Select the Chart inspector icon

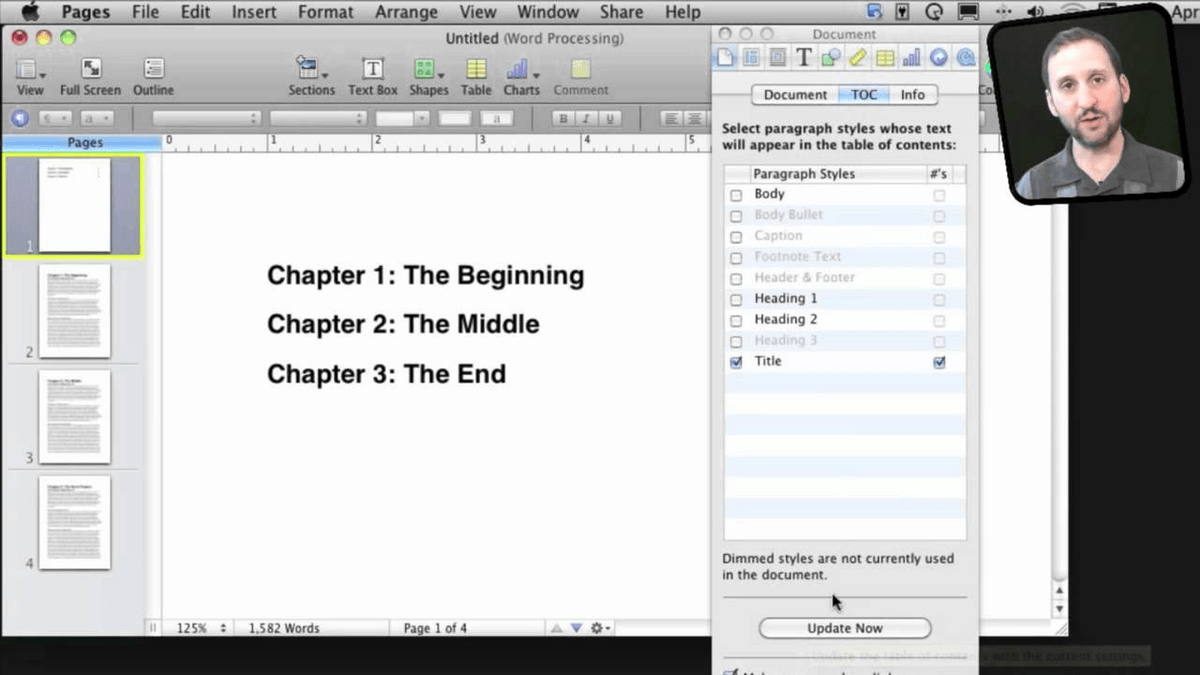tap(912, 58)
